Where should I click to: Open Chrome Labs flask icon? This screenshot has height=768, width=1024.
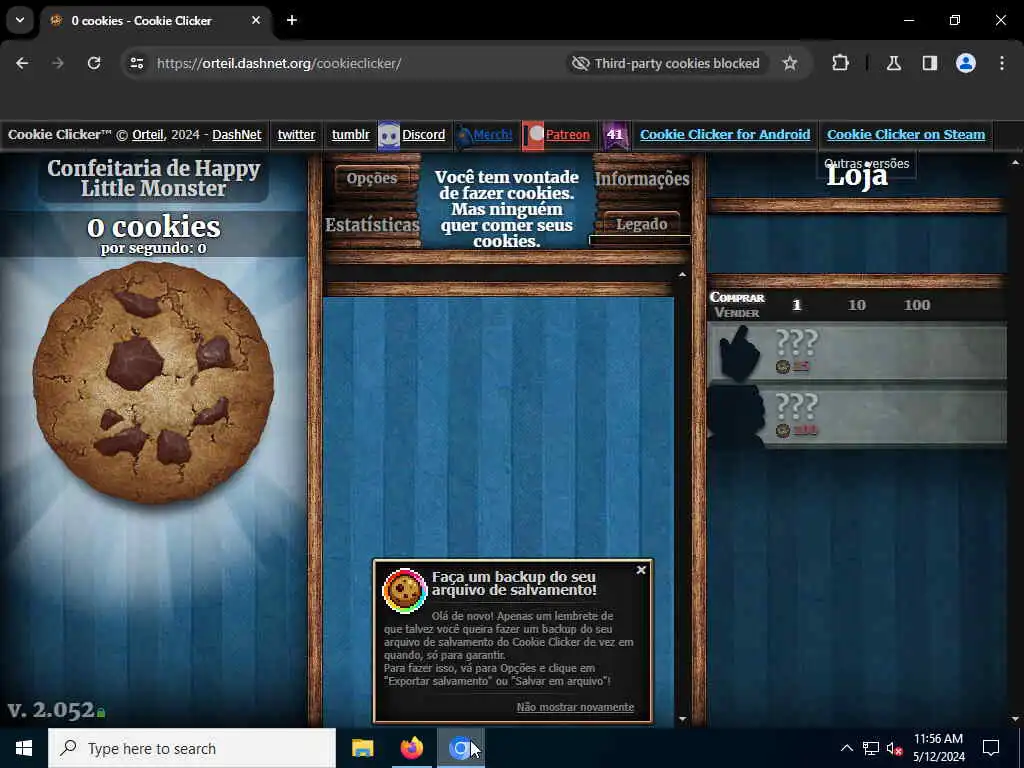tap(894, 63)
